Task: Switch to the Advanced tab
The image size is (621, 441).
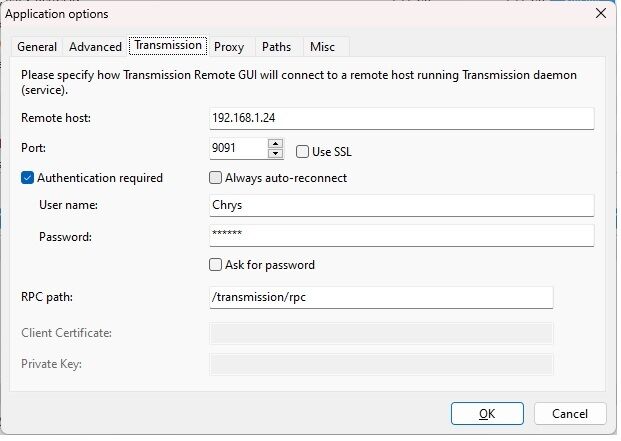Action: (x=96, y=47)
